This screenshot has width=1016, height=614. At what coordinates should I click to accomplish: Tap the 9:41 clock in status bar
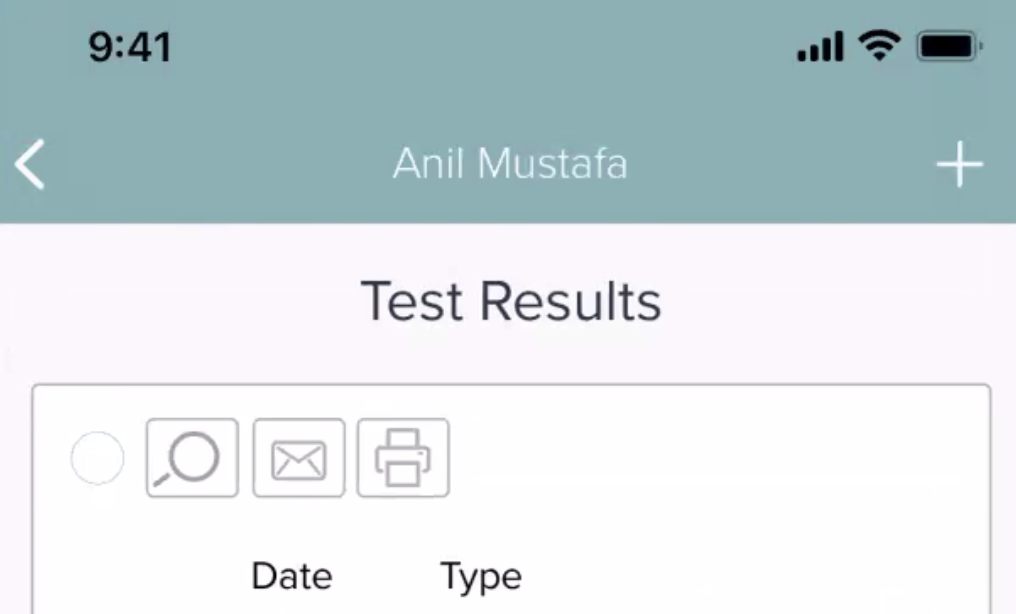(130, 47)
